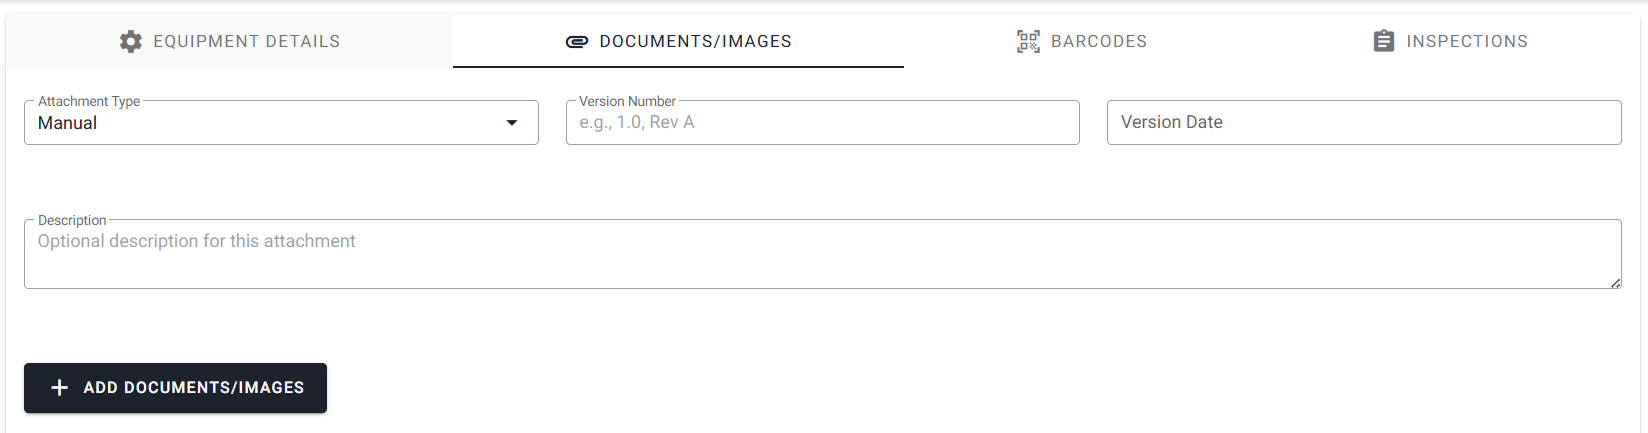The image size is (1648, 433).
Task: Go to the Inspections tab
Action: point(1466,41)
